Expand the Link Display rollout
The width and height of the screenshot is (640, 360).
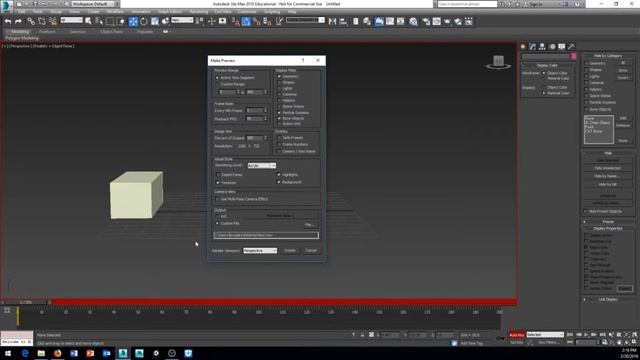[x=608, y=300]
